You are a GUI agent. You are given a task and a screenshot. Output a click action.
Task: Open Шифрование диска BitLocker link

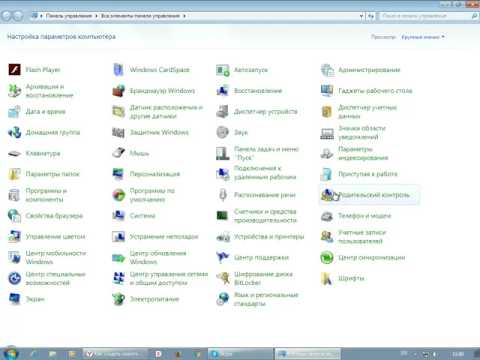263,278
